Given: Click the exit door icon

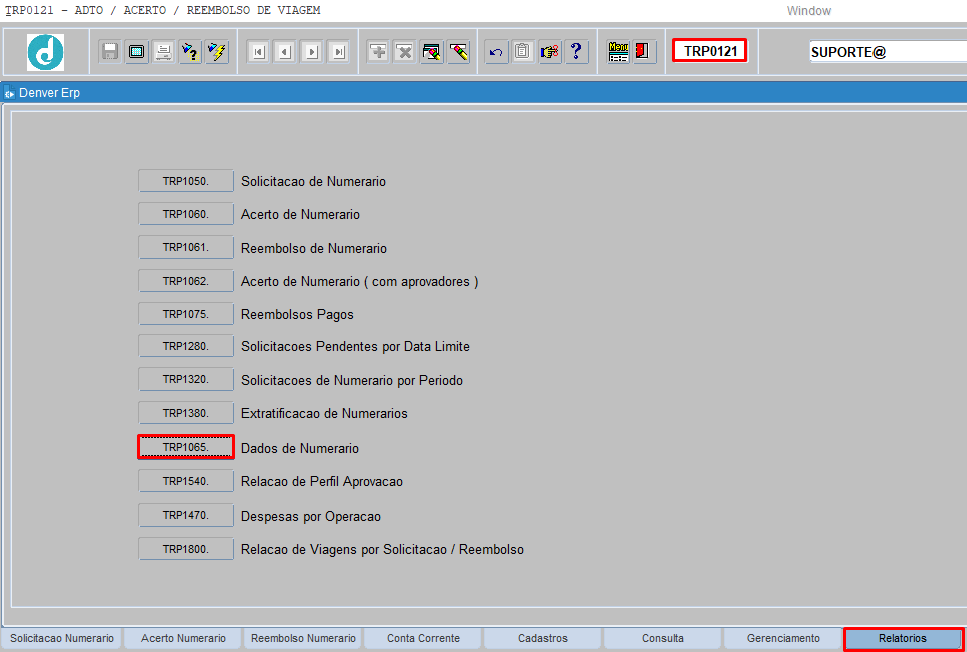Looking at the screenshot, I should [643, 52].
